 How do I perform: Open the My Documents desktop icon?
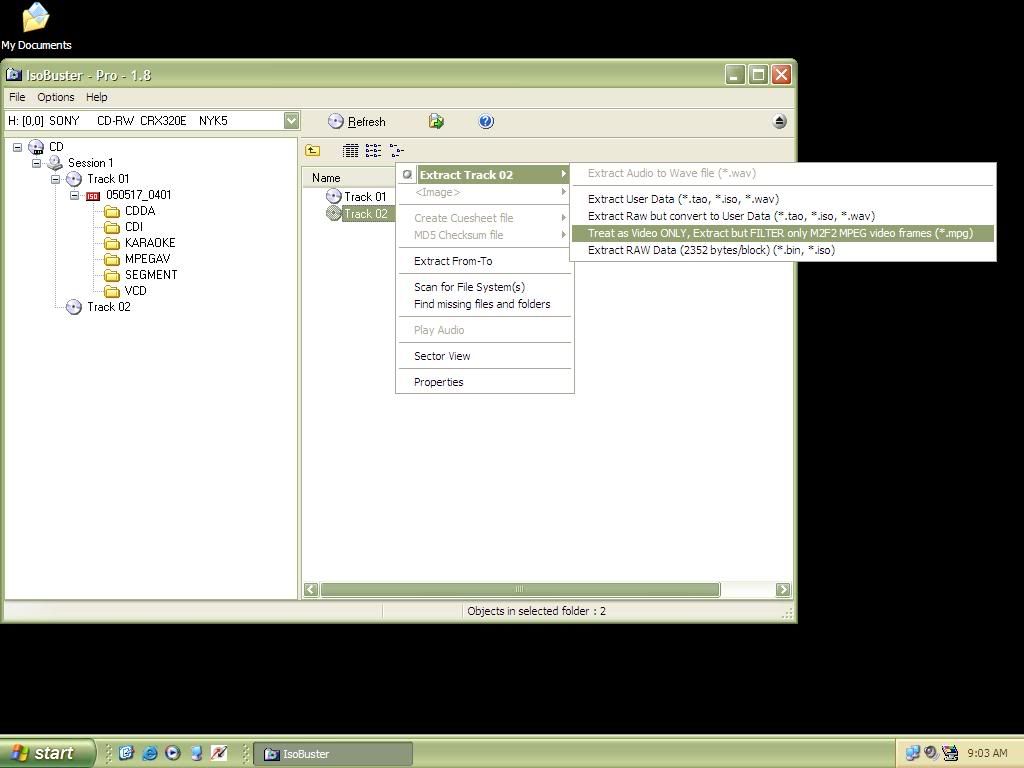tap(36, 26)
